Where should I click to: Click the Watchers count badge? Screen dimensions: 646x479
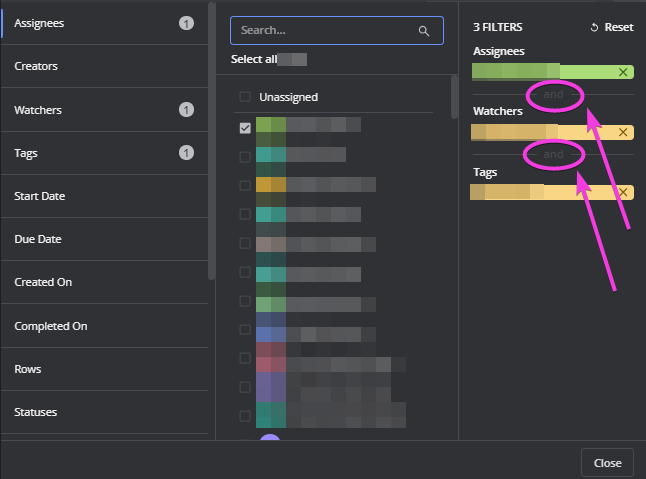186,110
